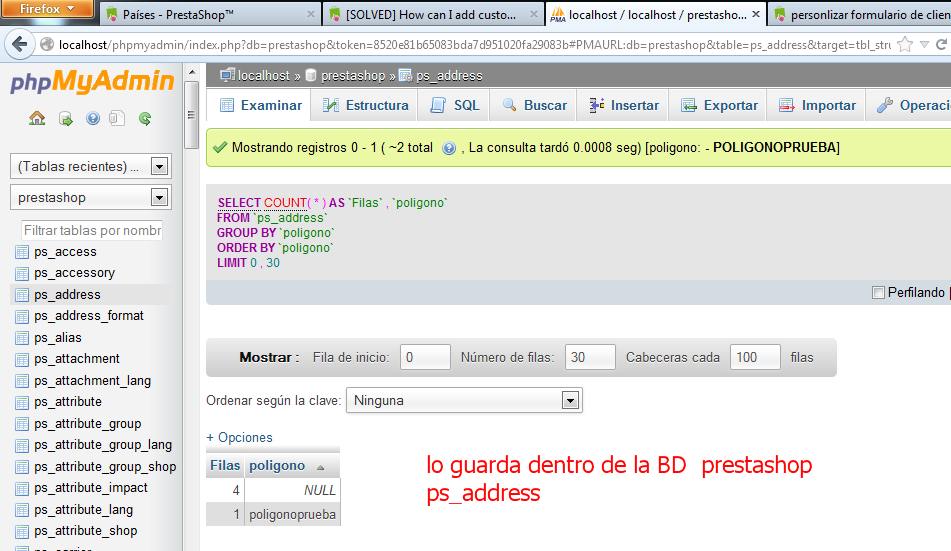Open the address bar history dropdown arrow
The width and height of the screenshot is (951, 551).
click(924, 44)
